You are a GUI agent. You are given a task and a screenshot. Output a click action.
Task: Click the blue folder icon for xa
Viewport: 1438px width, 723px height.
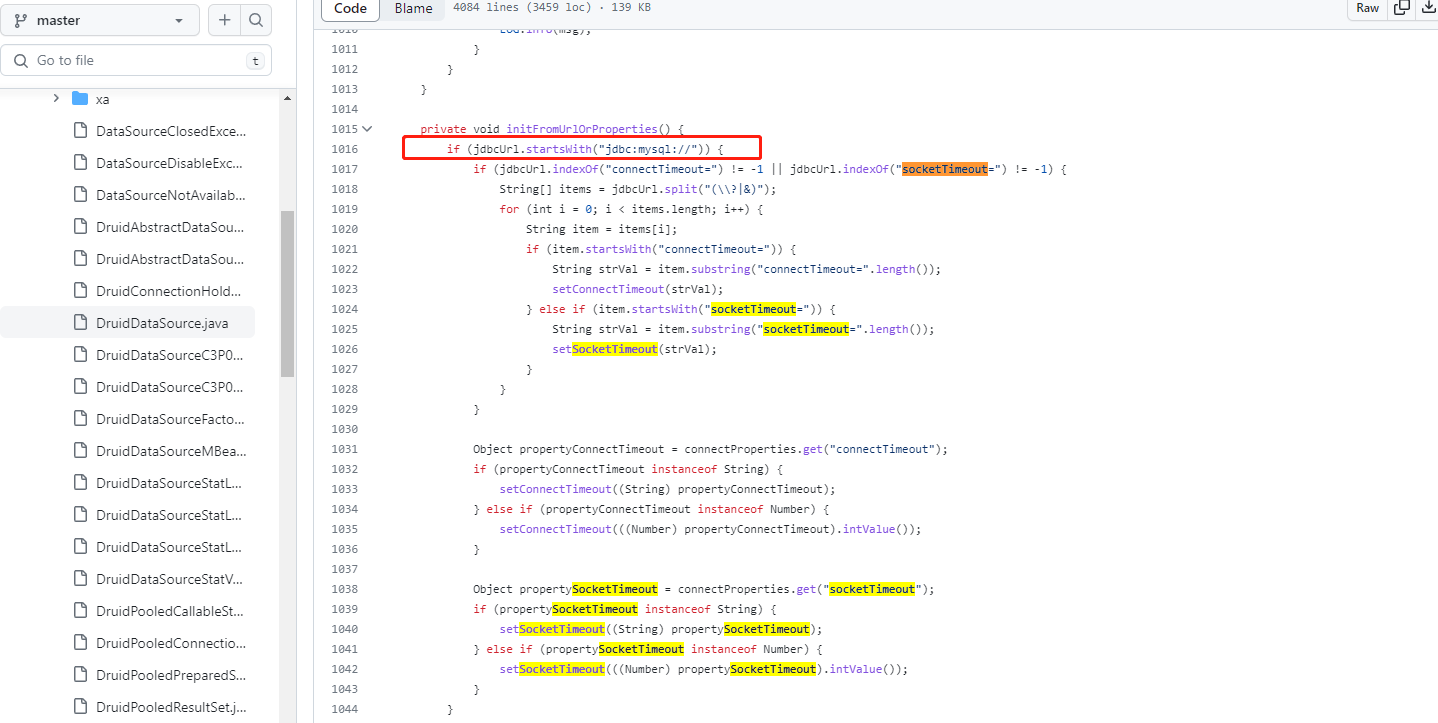tap(80, 98)
